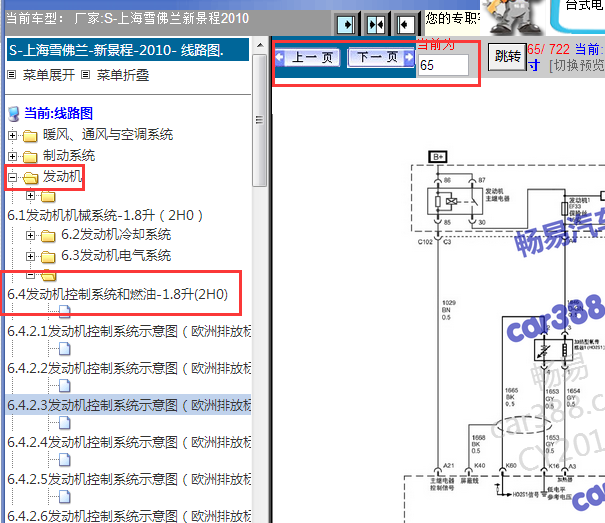This screenshot has height=523, width=605.
Task: Click 菜单展开 to expand menu
Action: point(49,75)
